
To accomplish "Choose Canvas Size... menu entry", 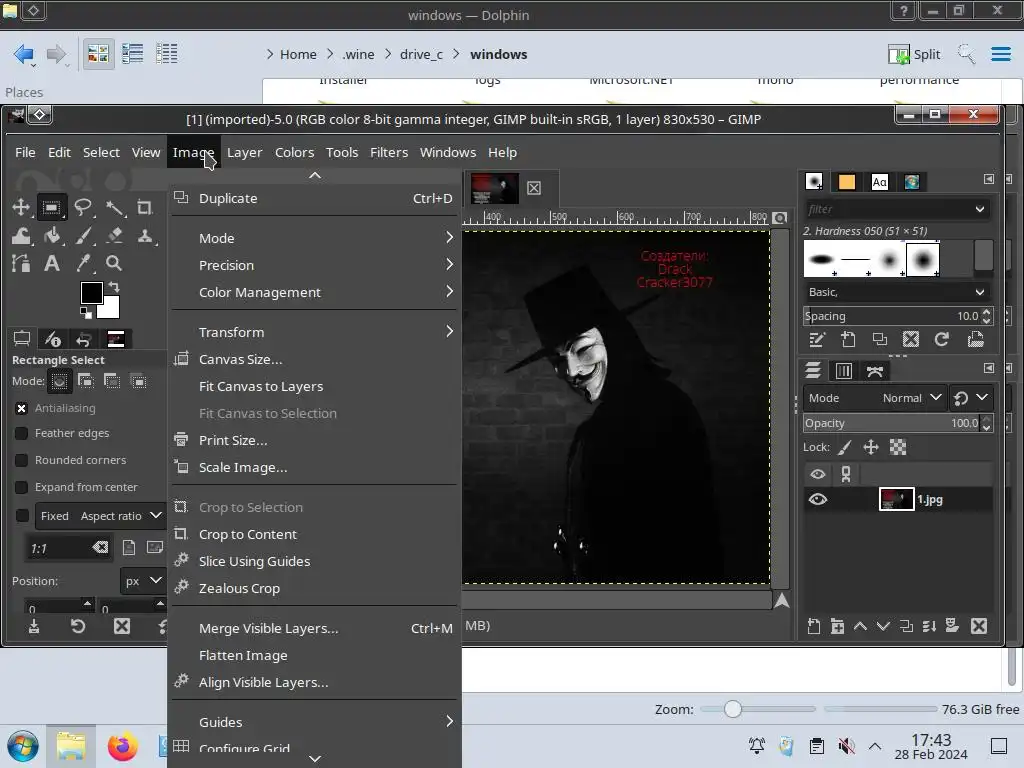I will coord(314,359).
